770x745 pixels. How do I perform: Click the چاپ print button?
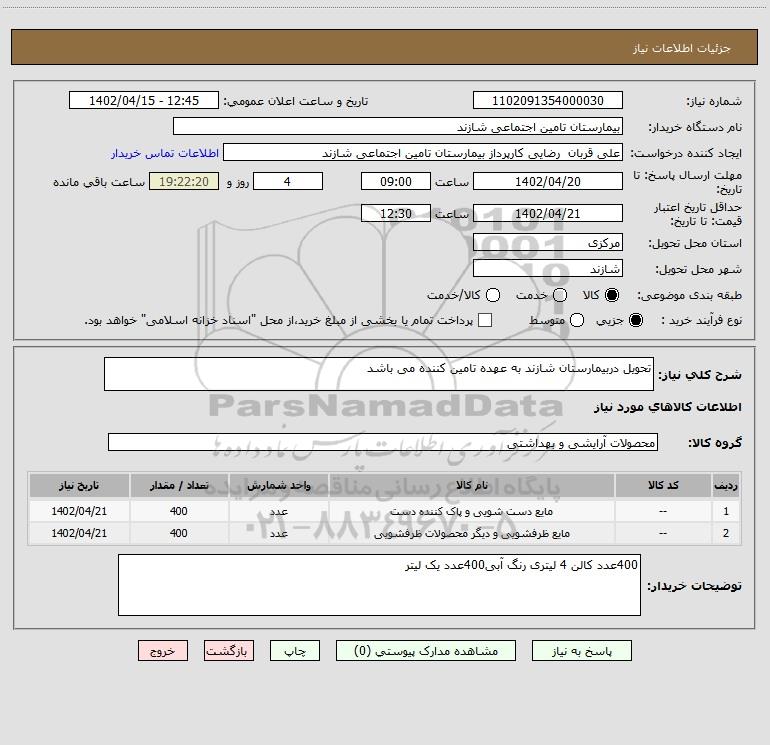[295, 651]
